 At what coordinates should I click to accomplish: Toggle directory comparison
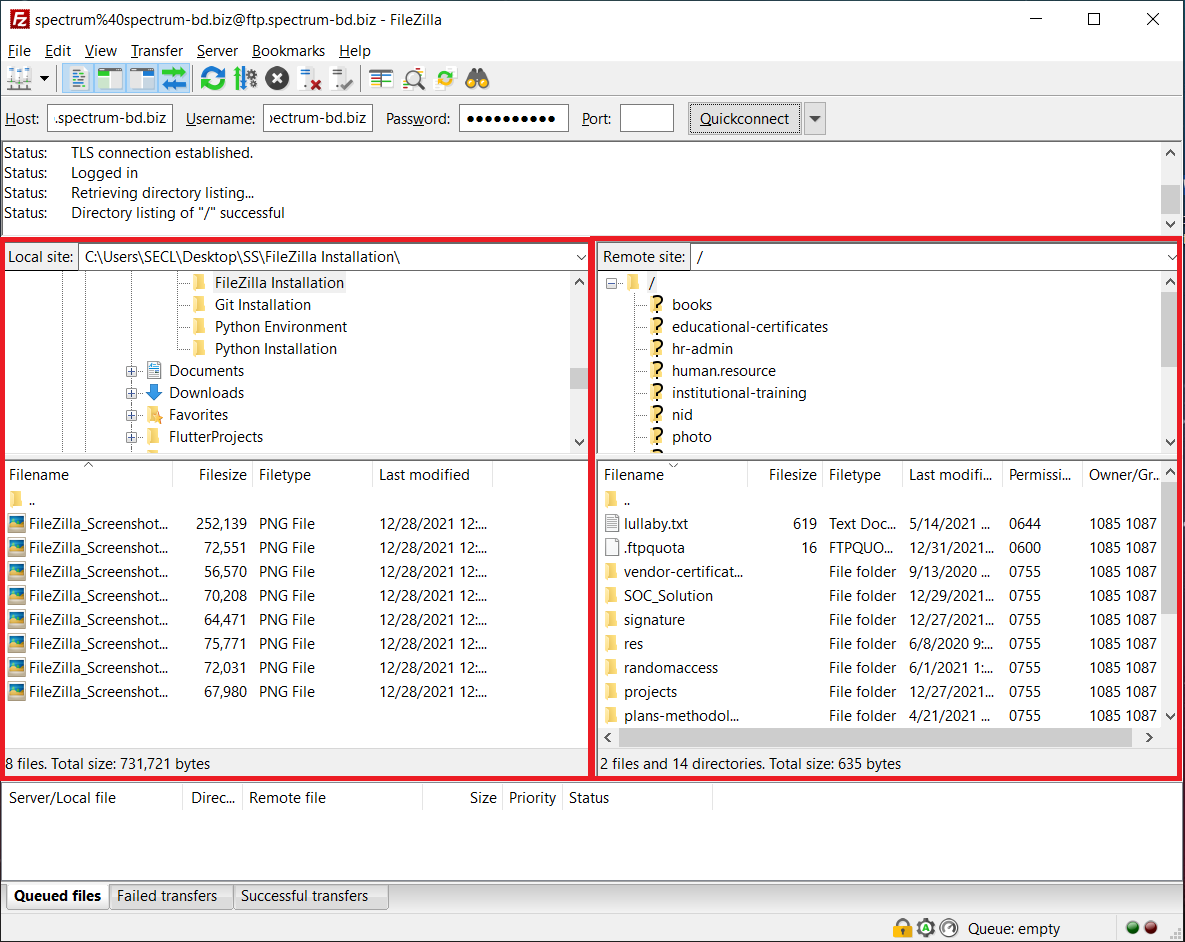(x=413, y=79)
